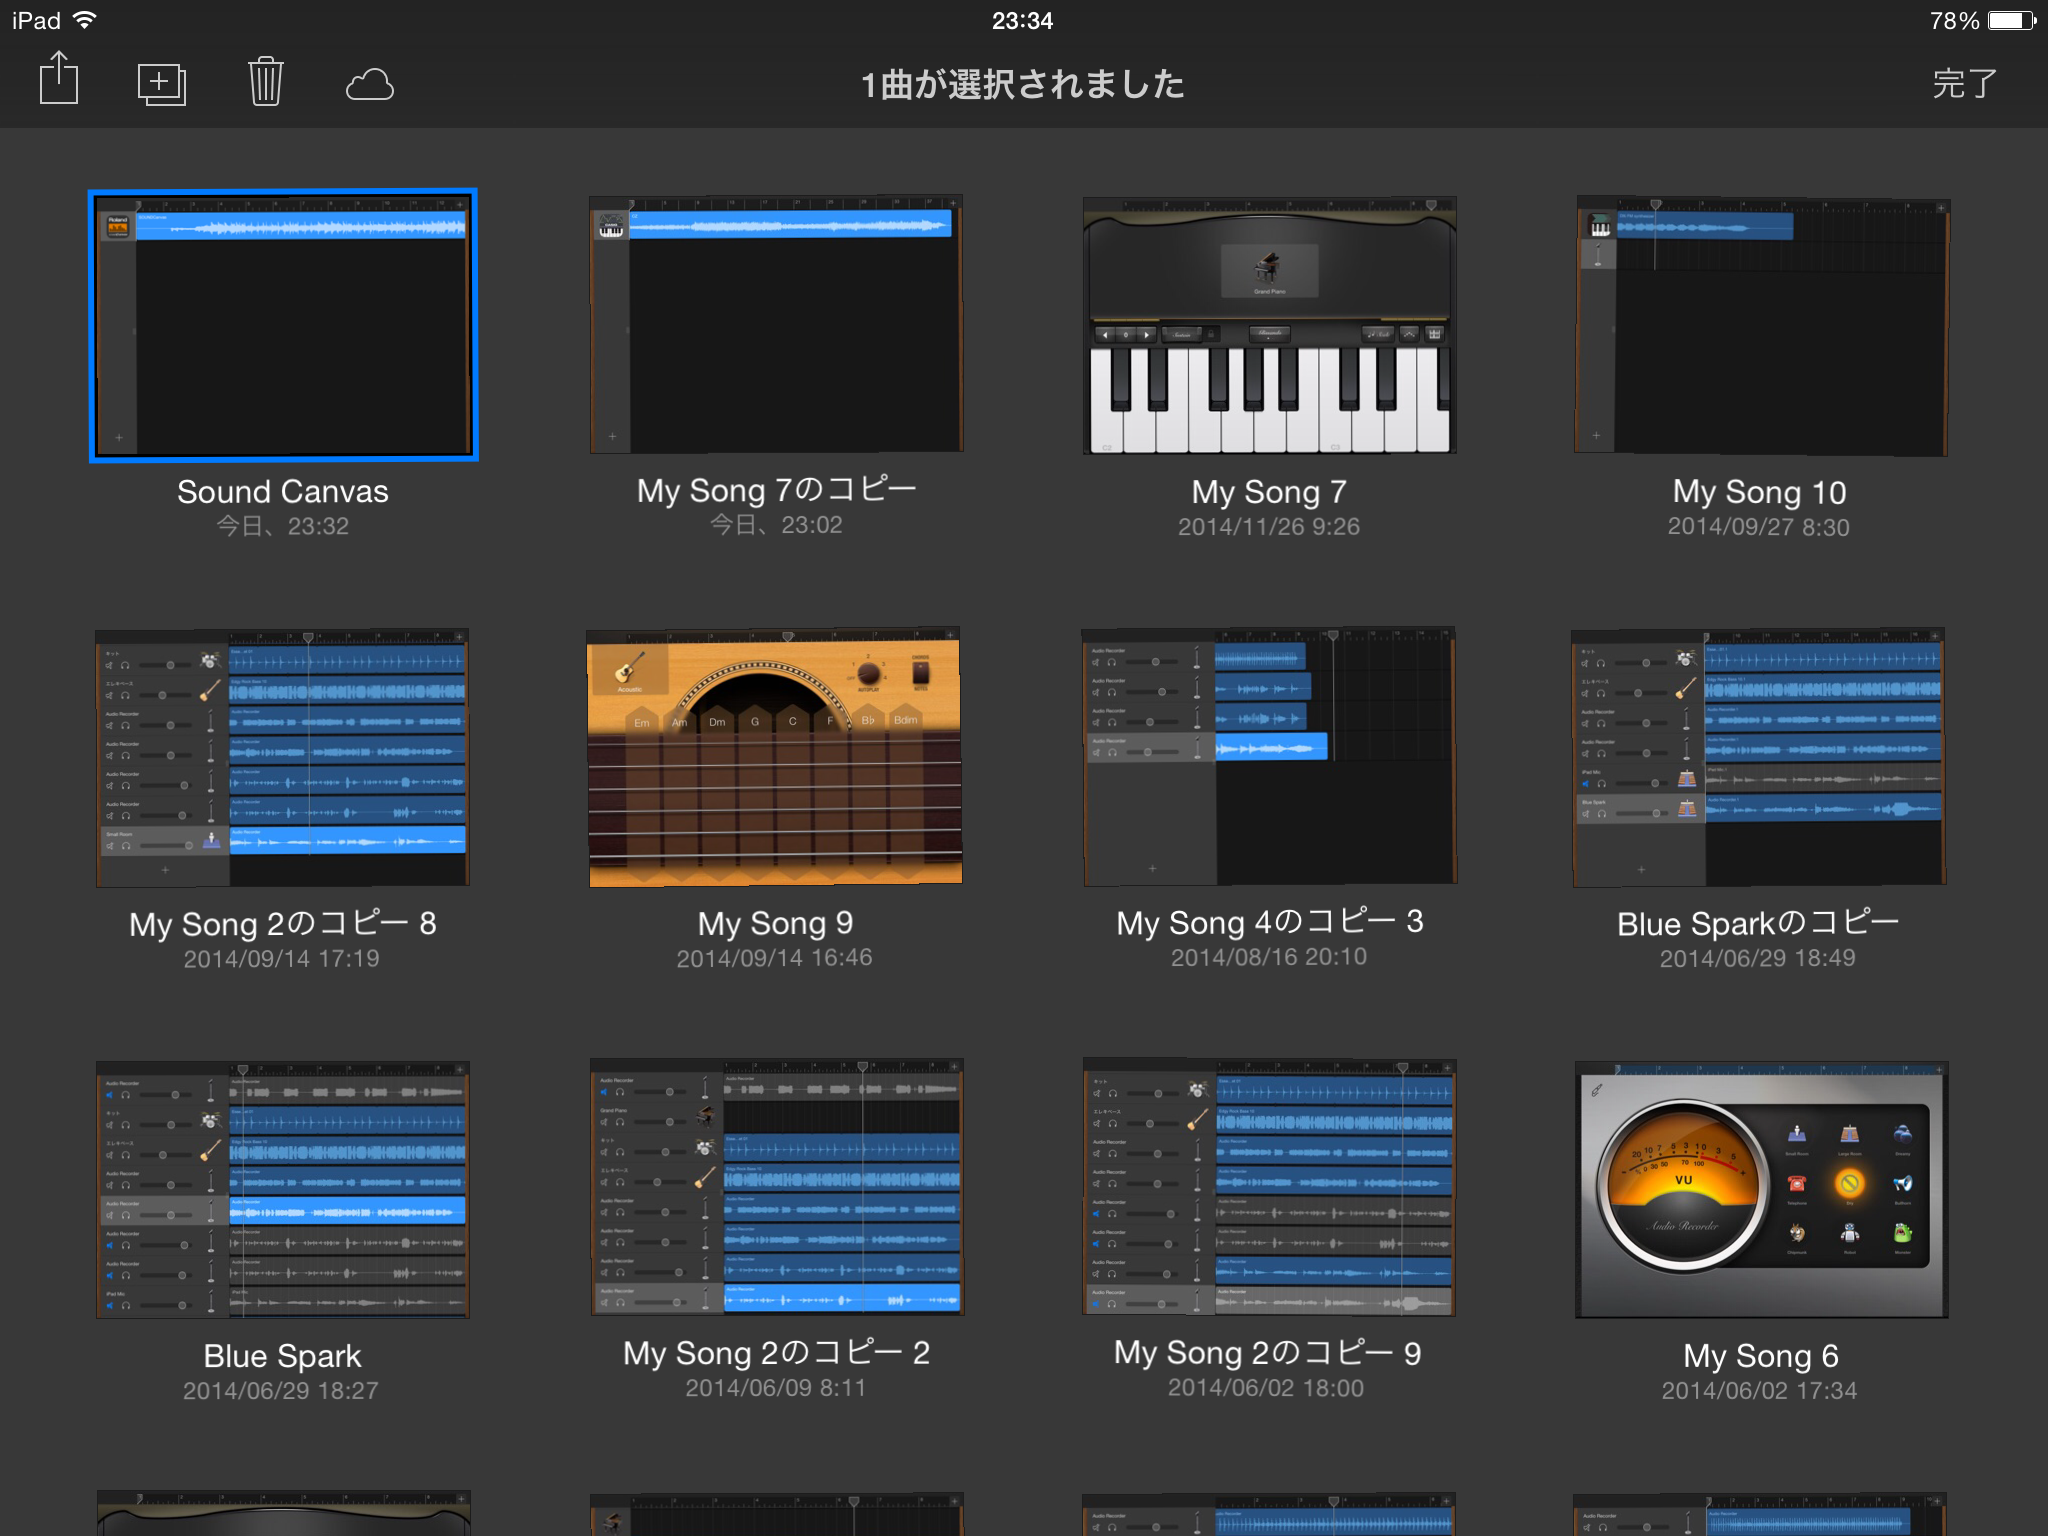
Task: Tap the 'My Song 6' title label
Action: tap(1761, 1356)
